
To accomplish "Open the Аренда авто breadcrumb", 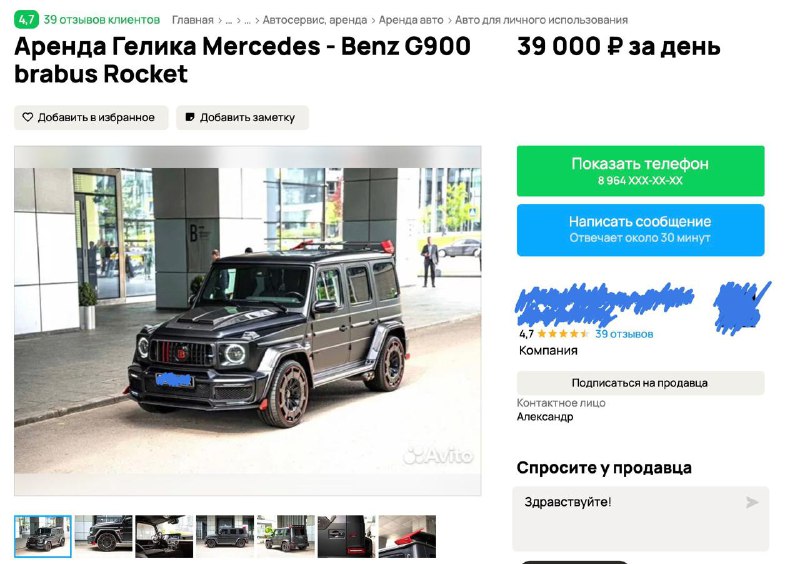I will [x=411, y=20].
